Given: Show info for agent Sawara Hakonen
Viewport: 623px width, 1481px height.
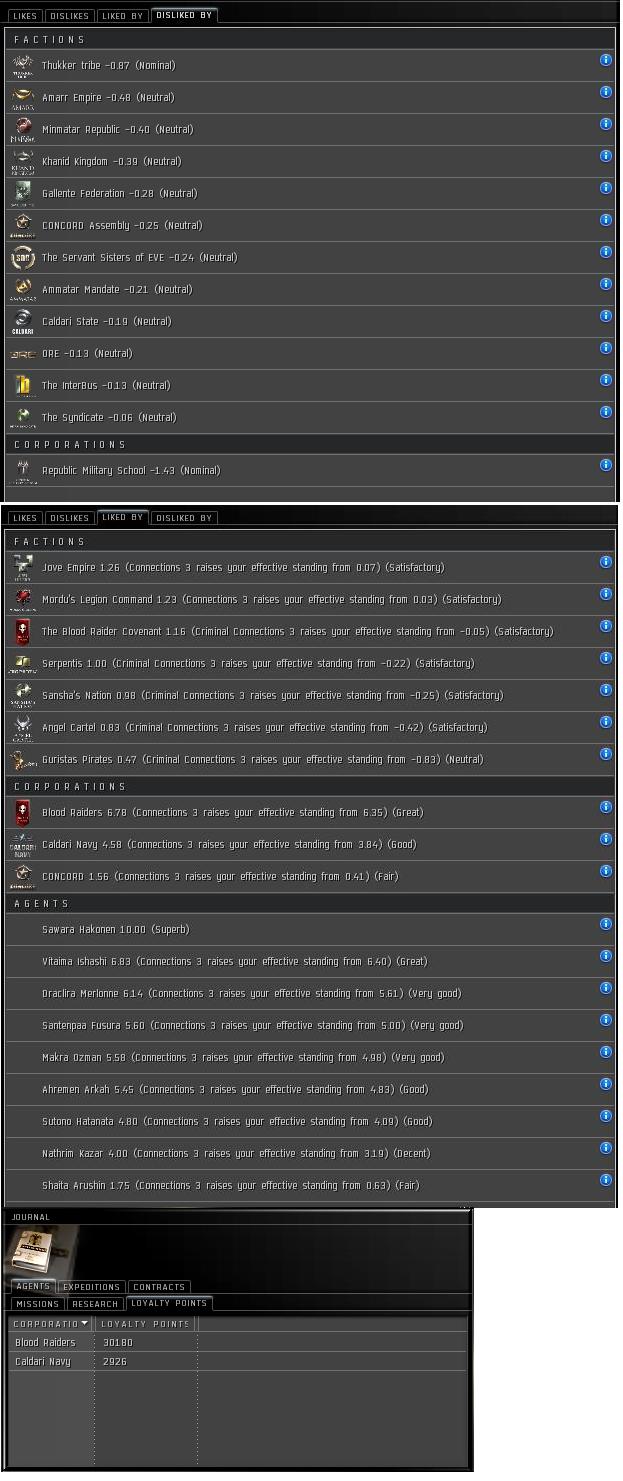Looking at the screenshot, I should (605, 924).
